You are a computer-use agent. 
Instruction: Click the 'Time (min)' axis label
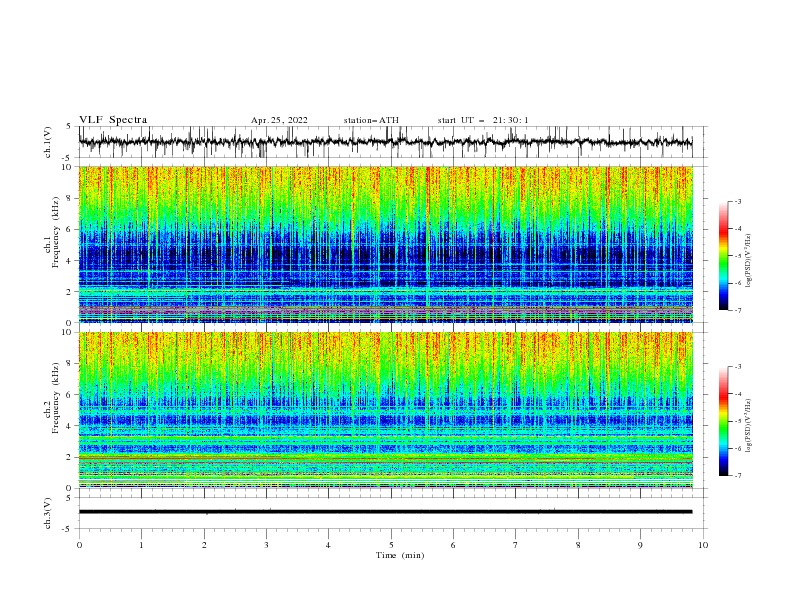[400, 555]
